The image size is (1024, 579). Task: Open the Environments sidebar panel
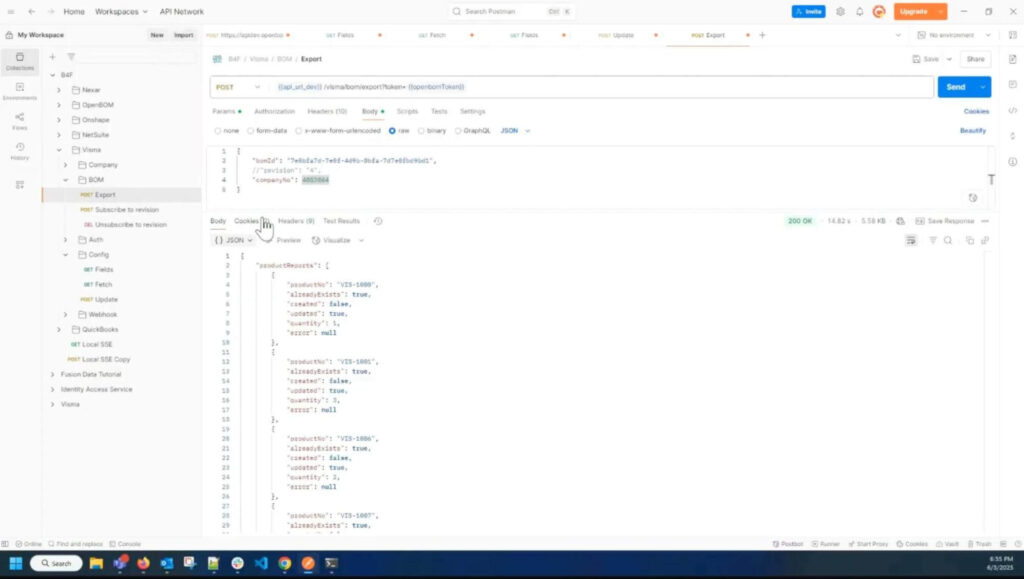pos(20,91)
